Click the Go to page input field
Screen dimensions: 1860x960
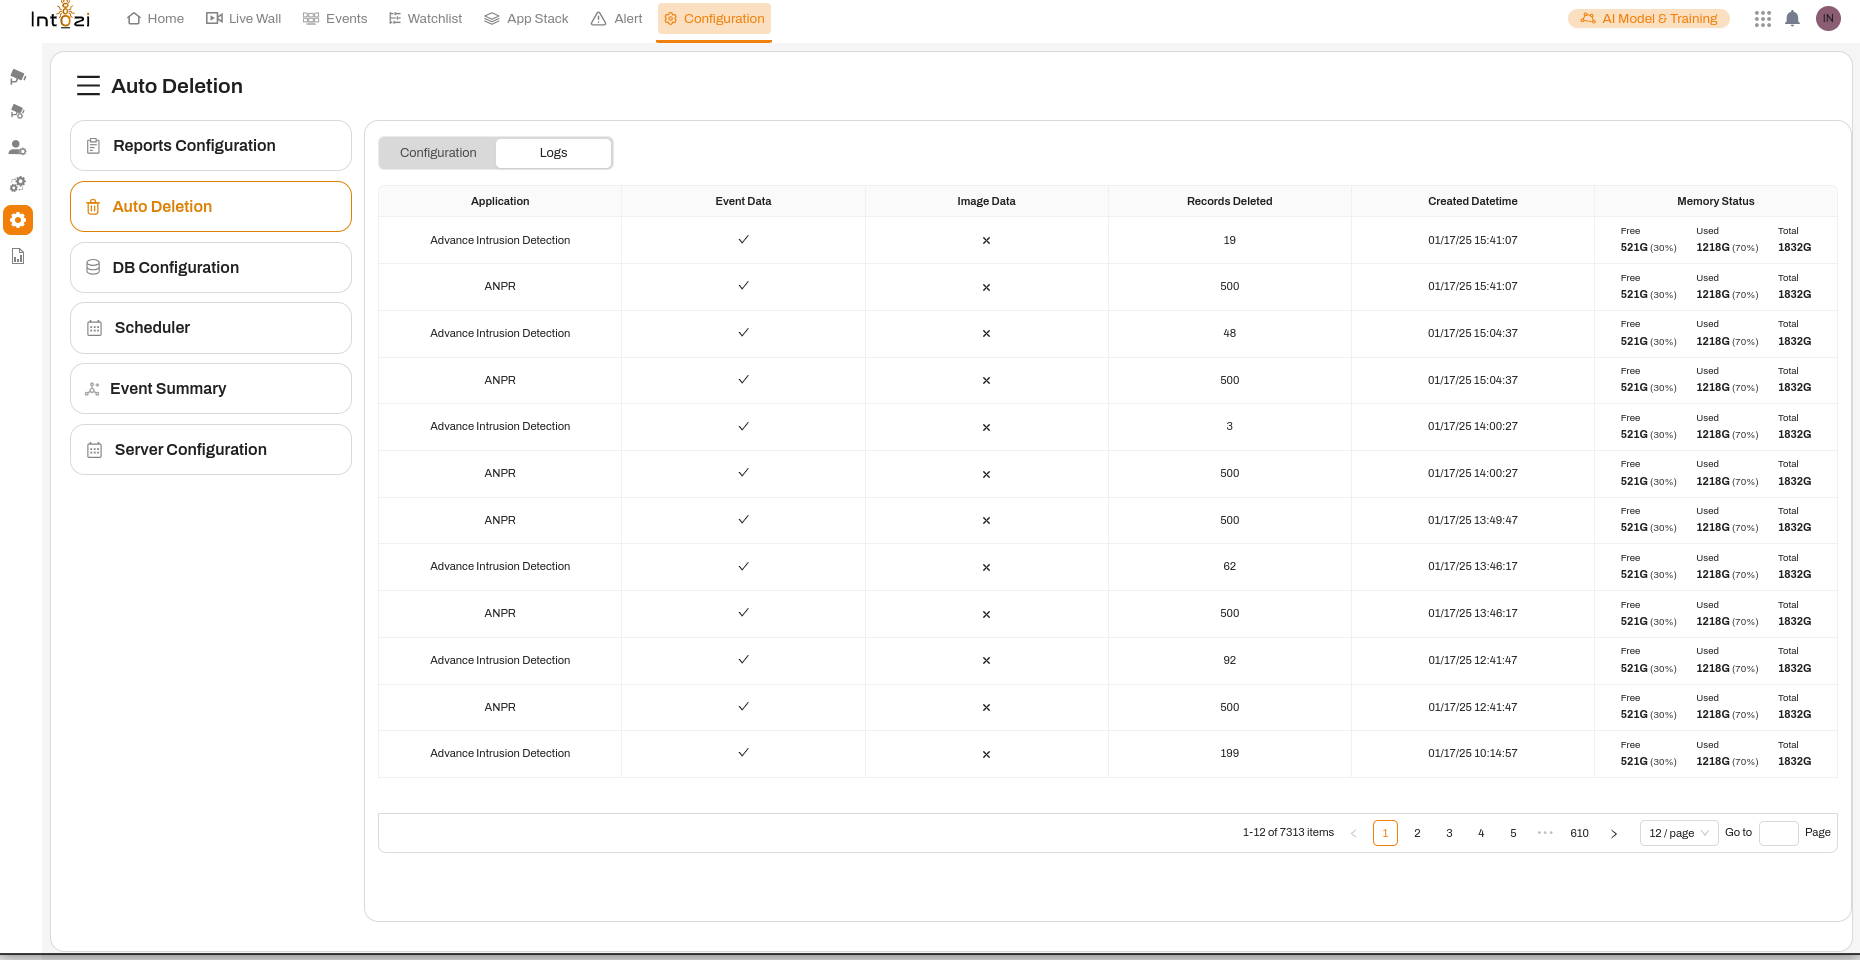[1778, 833]
